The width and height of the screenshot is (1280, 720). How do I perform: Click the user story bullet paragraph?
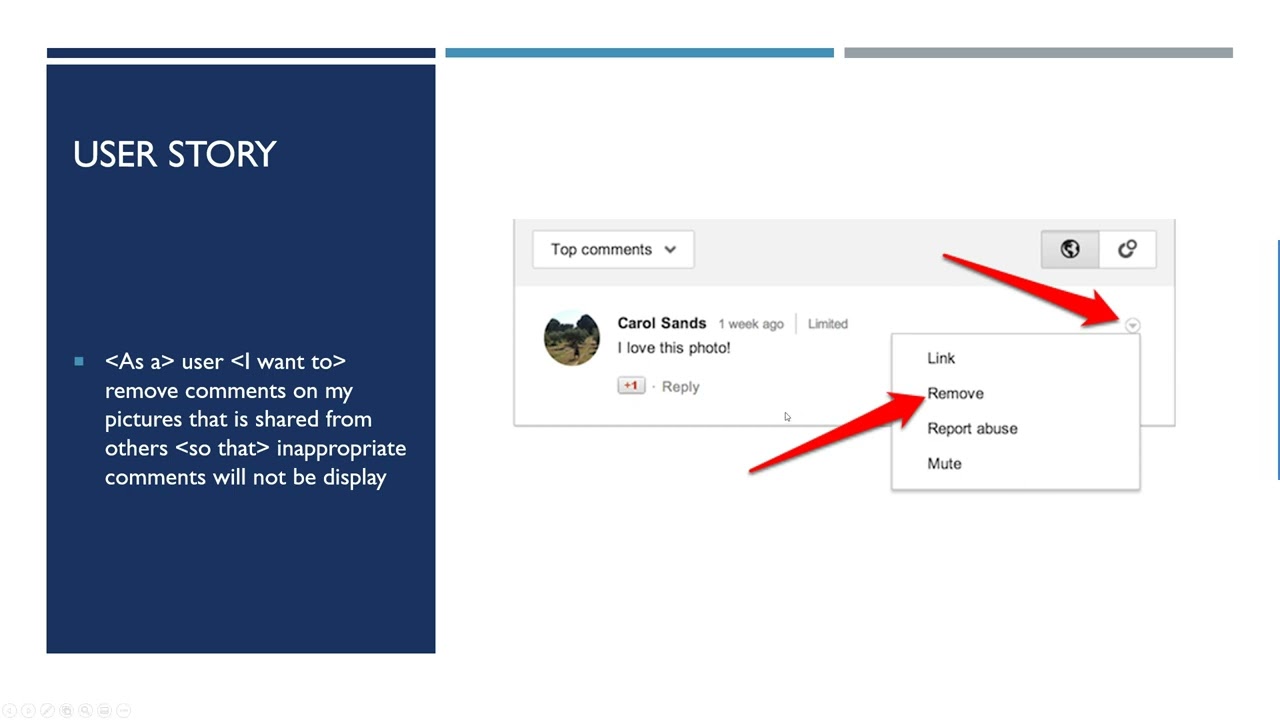click(255, 419)
